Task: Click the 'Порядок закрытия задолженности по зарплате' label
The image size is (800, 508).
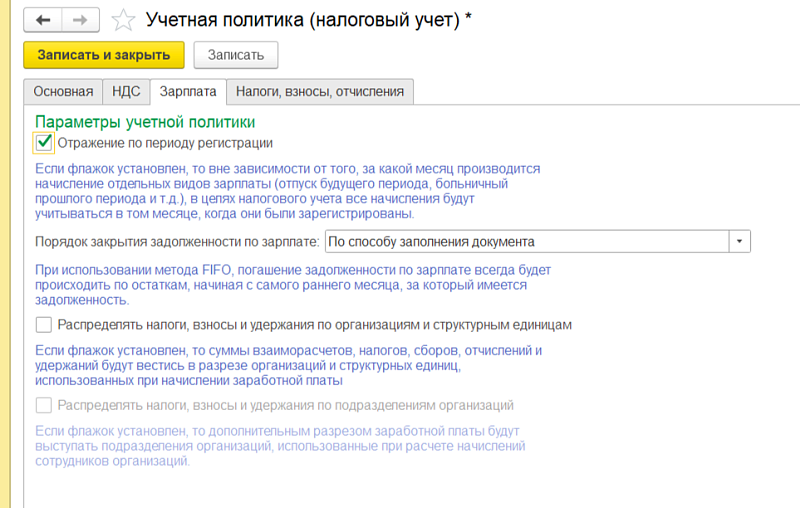Action: [177, 242]
